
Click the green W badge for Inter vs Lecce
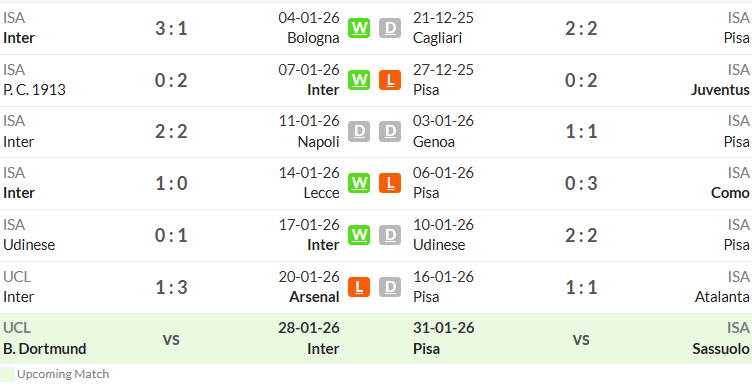point(359,183)
